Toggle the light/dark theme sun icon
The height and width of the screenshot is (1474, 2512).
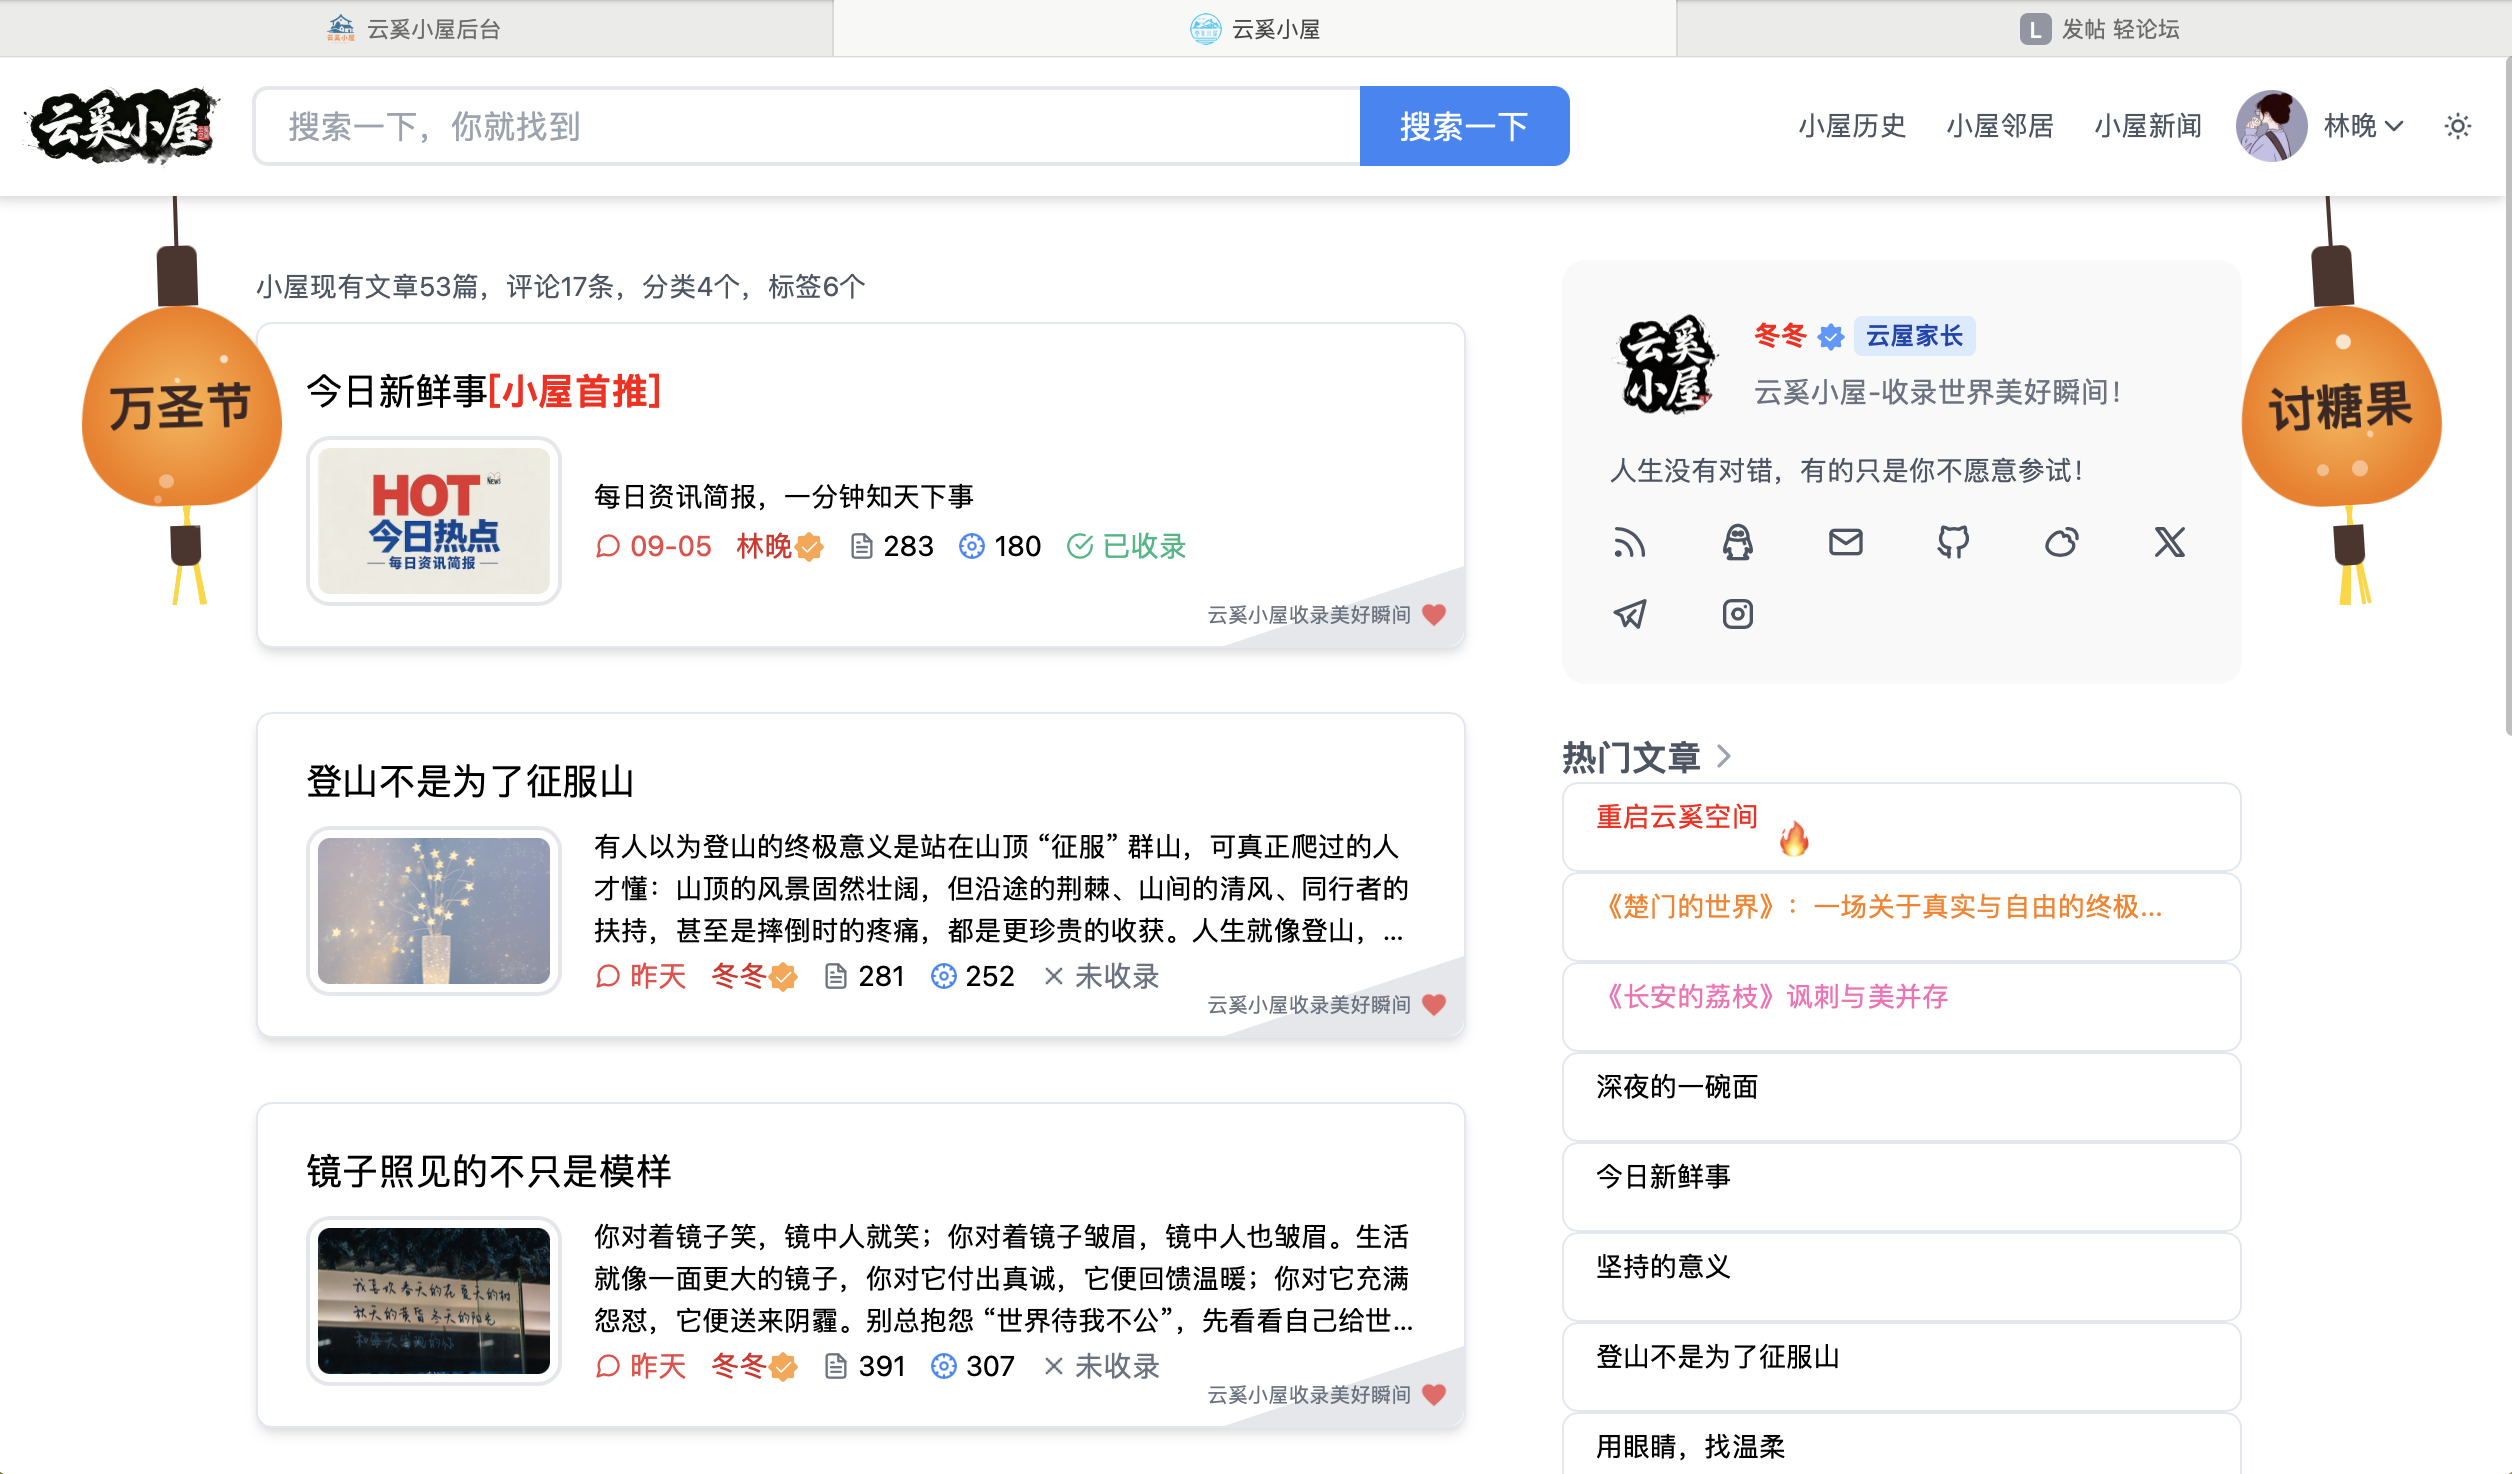(2457, 126)
